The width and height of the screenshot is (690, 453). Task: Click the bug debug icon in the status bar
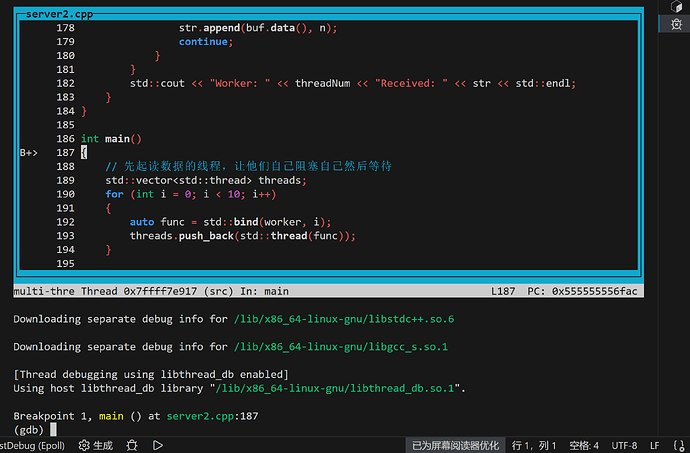pyautogui.click(x=132, y=446)
